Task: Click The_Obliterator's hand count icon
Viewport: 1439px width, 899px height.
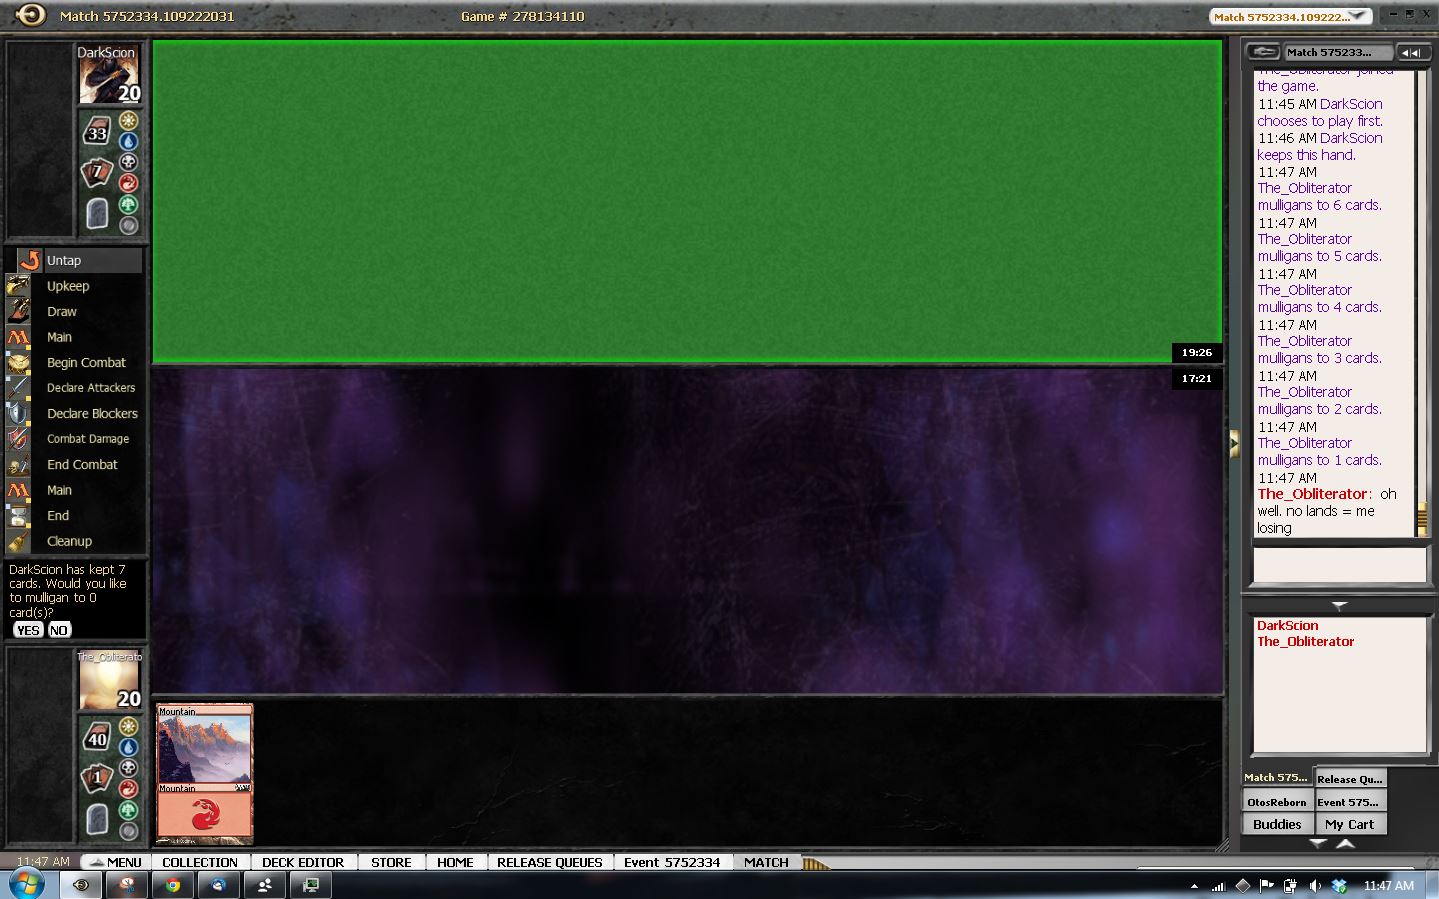Action: coord(97,777)
